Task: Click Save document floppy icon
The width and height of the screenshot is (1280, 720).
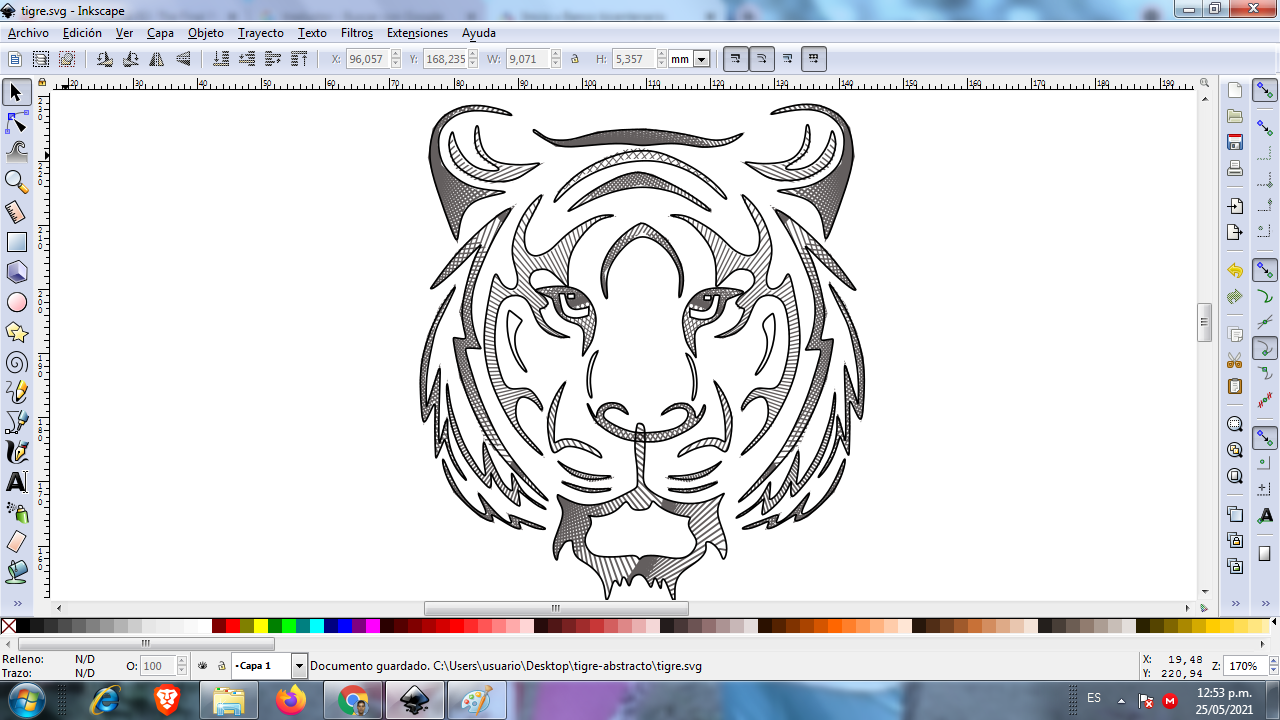Action: (1235, 142)
